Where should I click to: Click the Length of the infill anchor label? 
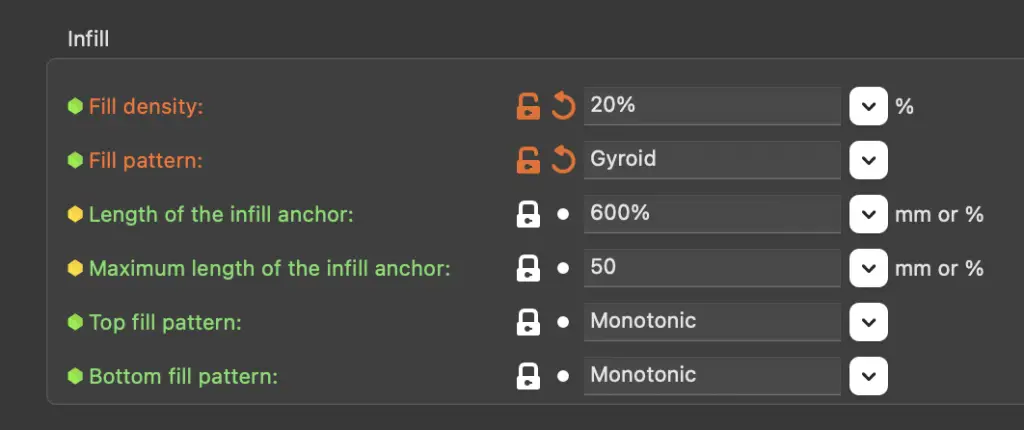pyautogui.click(x=221, y=214)
